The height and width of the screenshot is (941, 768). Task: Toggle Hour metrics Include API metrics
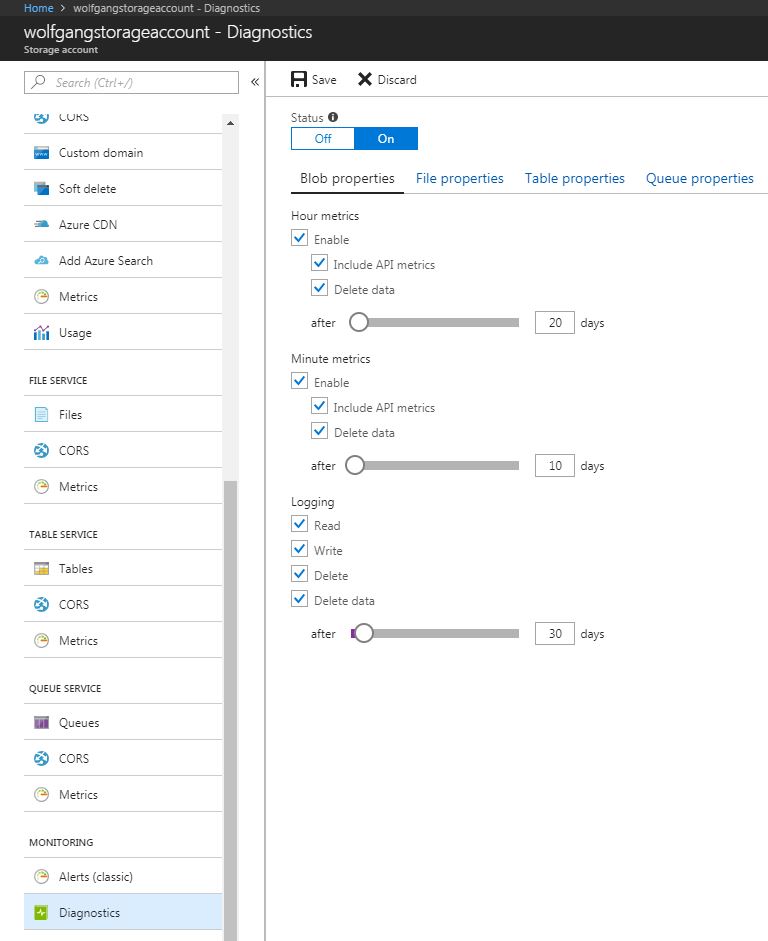[x=319, y=263]
